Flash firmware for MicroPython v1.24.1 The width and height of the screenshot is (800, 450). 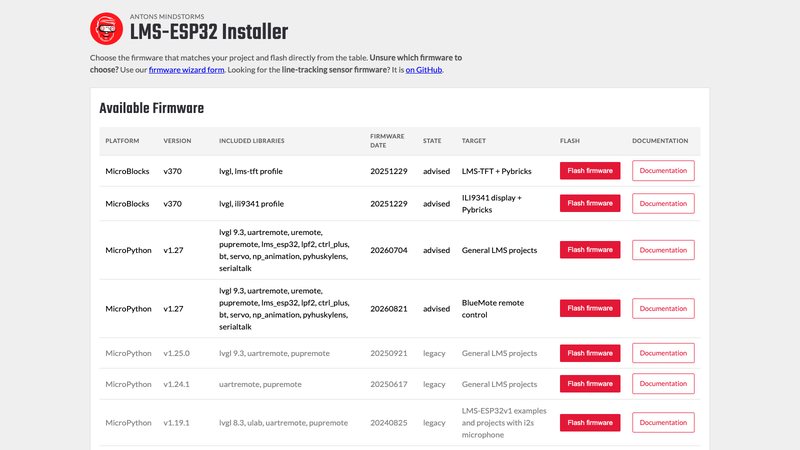pos(590,384)
